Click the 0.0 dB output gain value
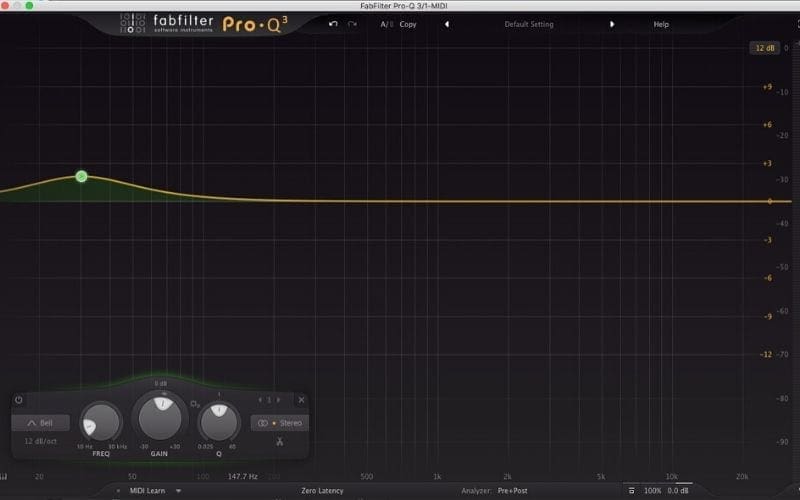Image resolution: width=800 pixels, height=500 pixels. tap(678, 491)
